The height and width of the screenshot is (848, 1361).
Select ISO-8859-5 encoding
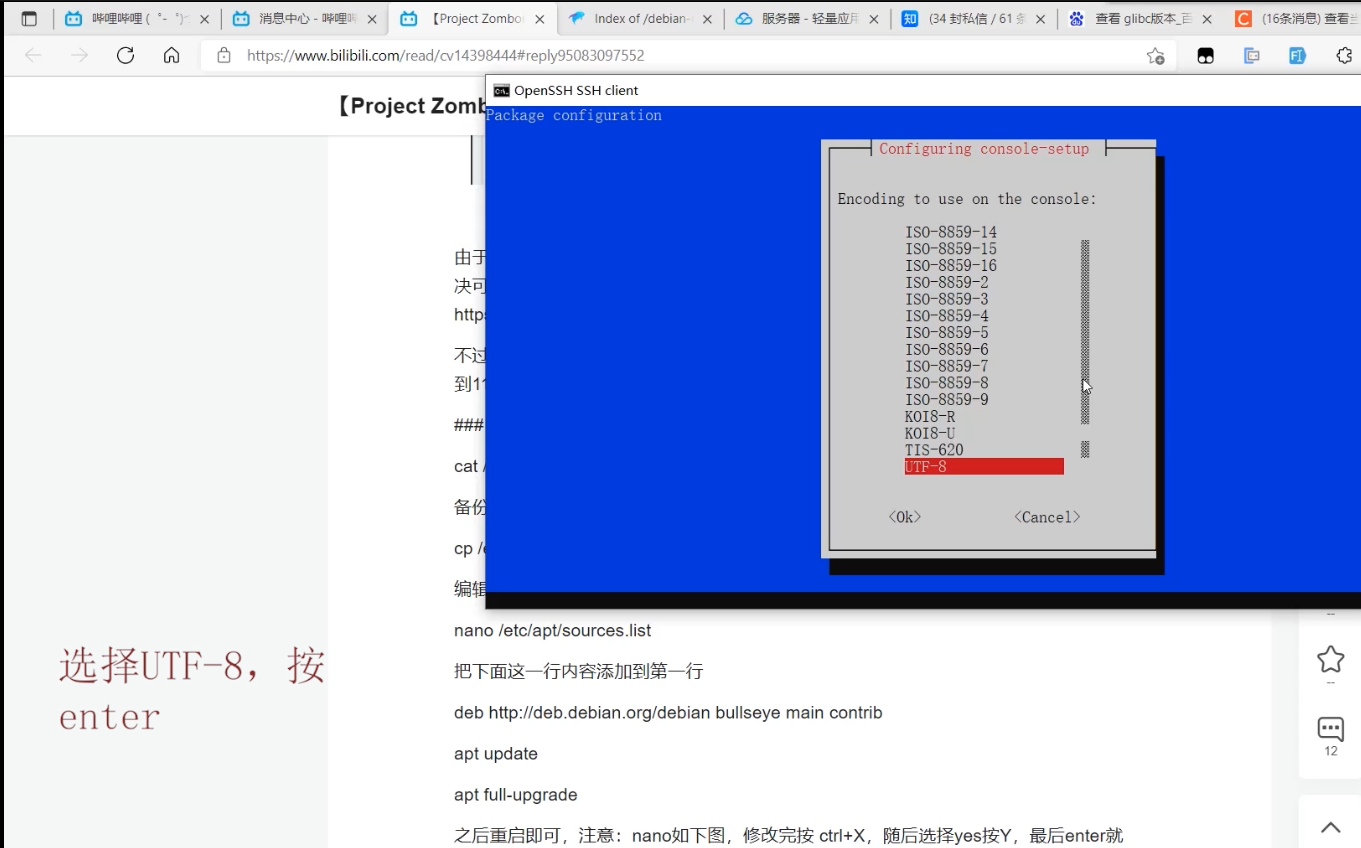click(947, 333)
